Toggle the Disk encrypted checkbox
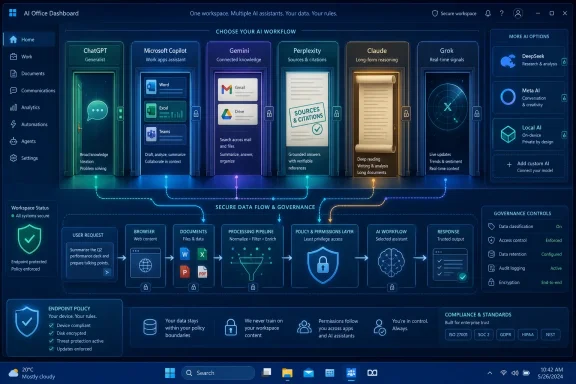The image size is (576, 384). tap(51, 333)
